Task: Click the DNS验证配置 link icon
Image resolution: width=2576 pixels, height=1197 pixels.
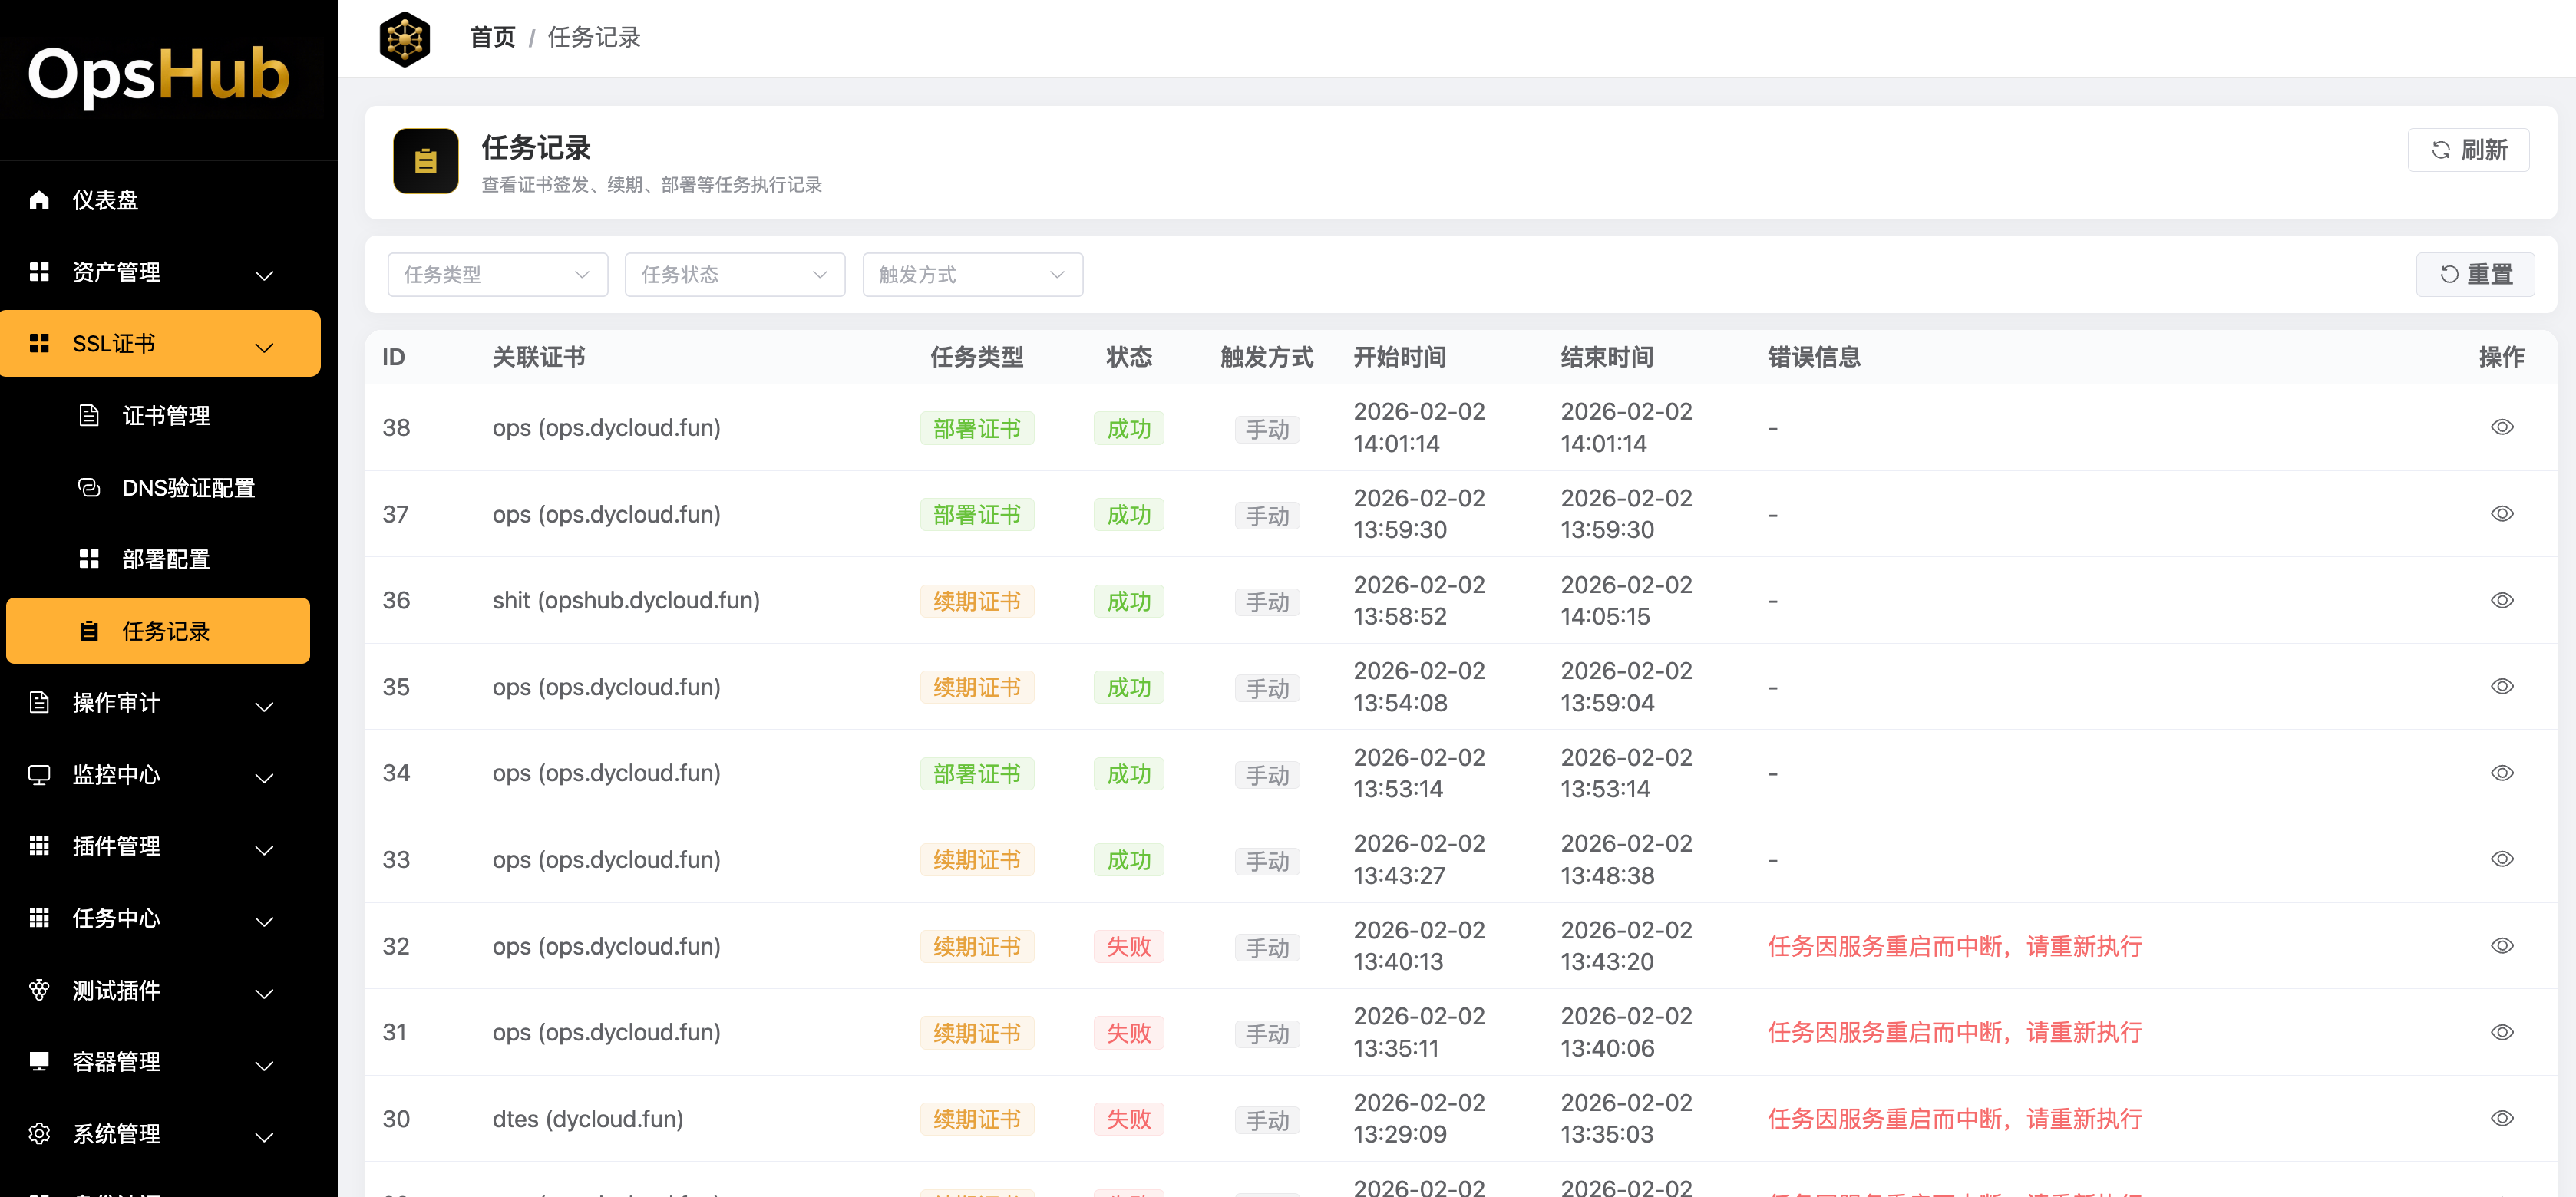Action: 89,487
